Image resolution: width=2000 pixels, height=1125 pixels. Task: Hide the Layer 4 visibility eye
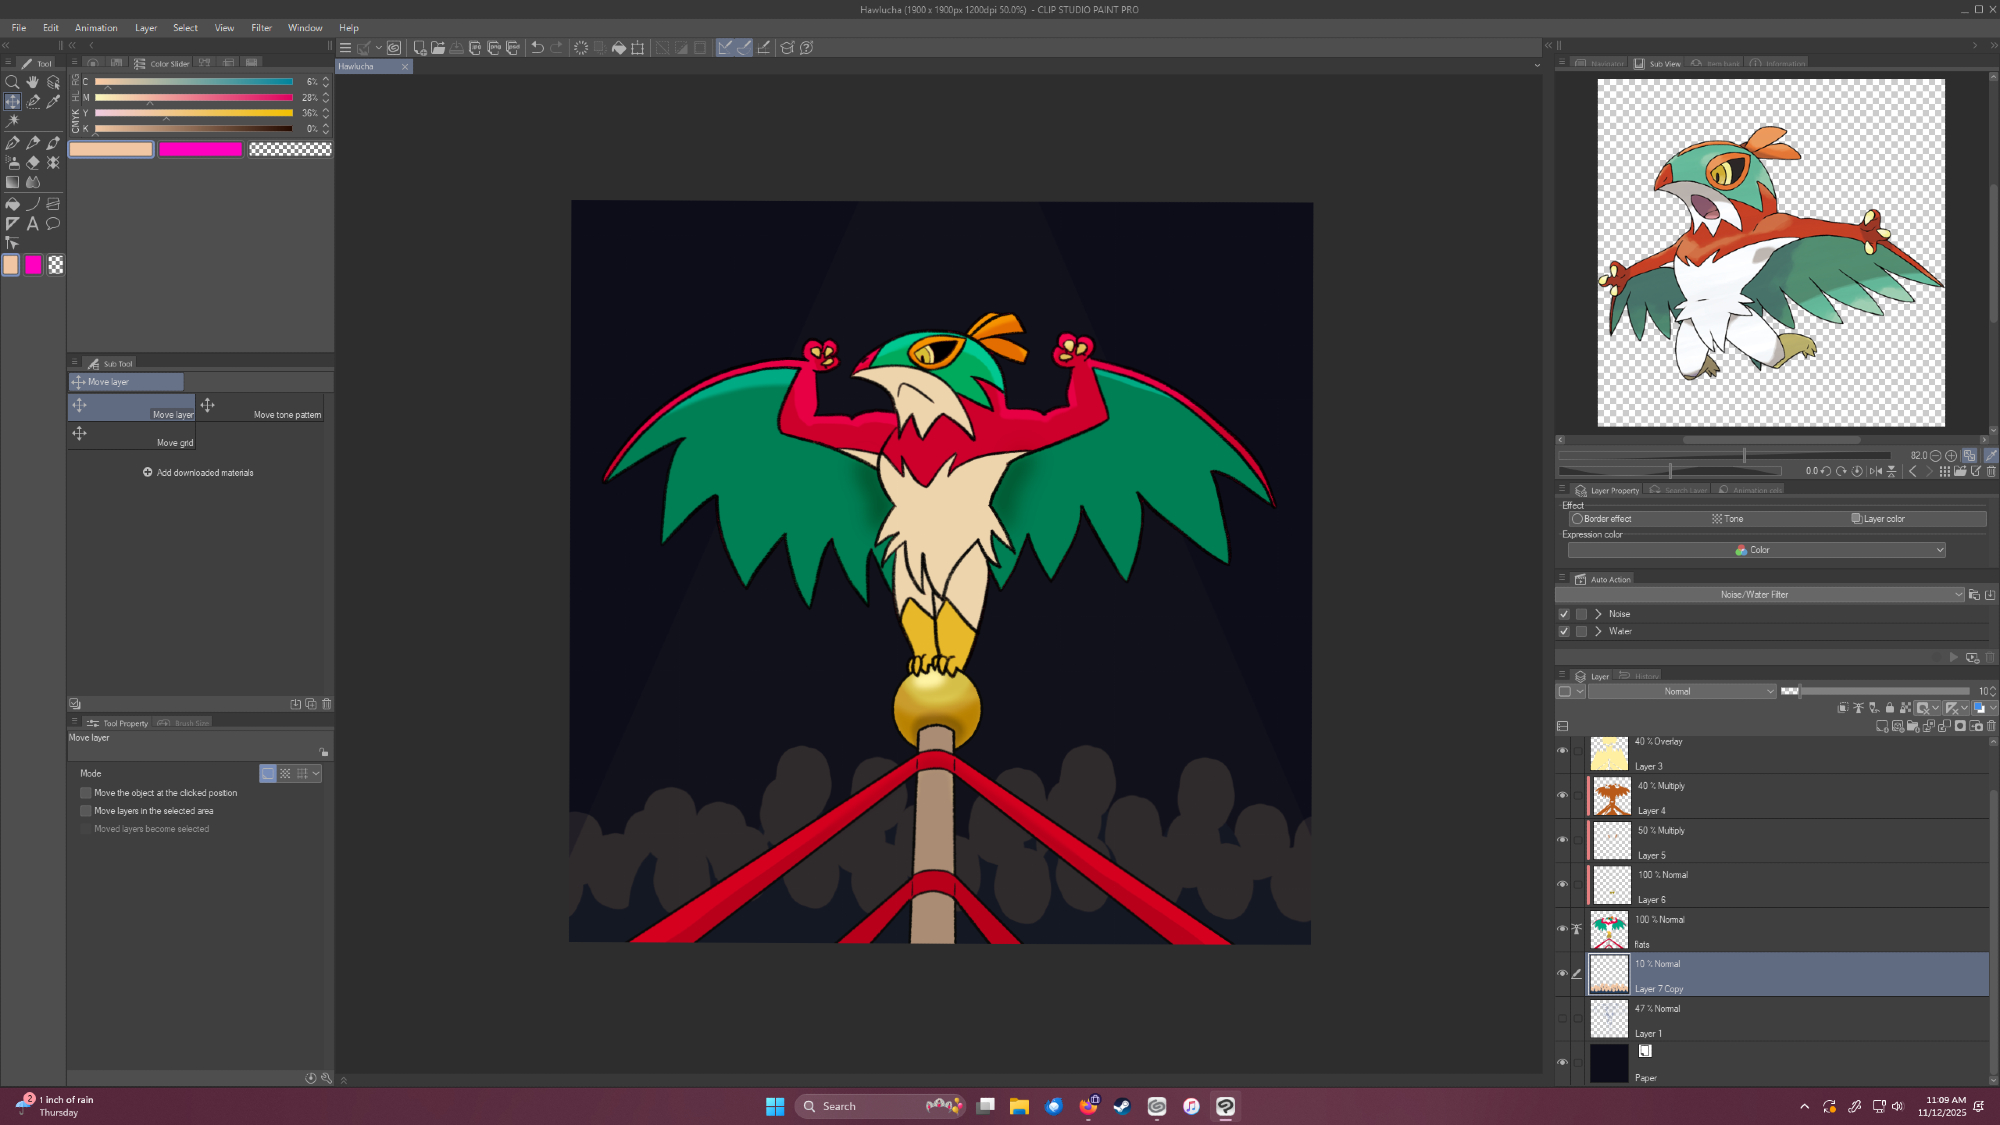(x=1562, y=796)
